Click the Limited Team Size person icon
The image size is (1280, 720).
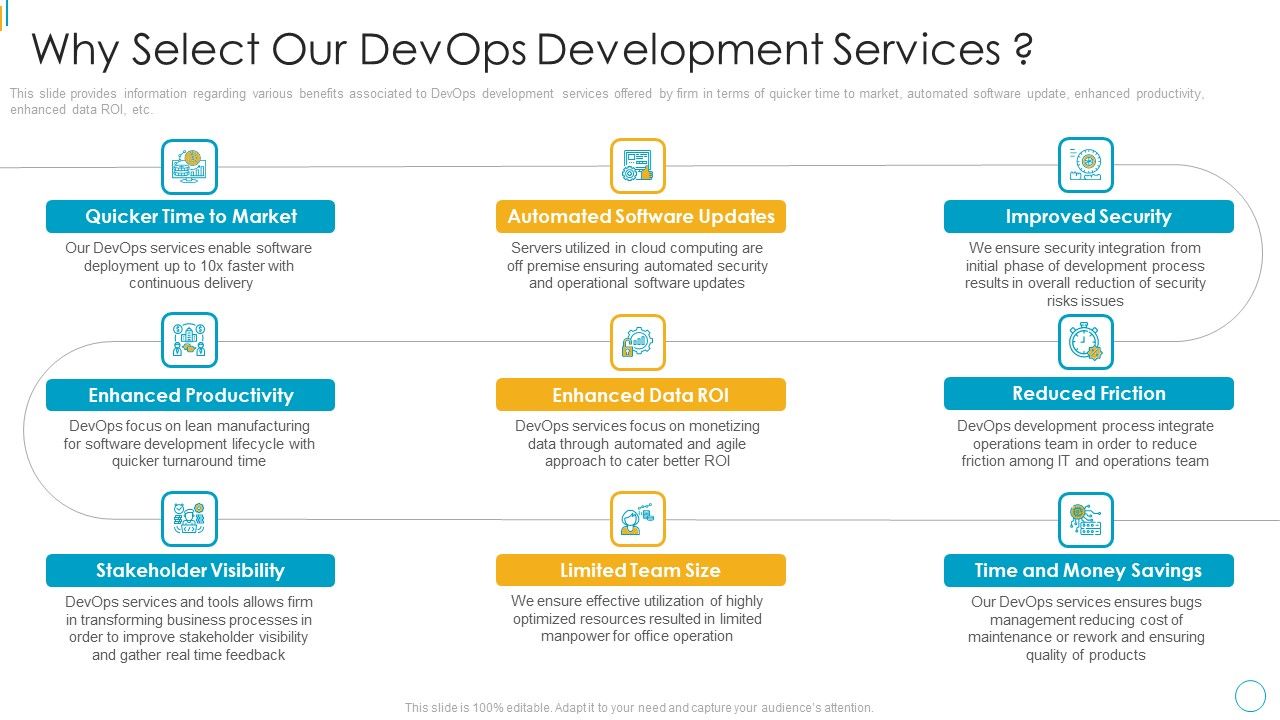pyautogui.click(x=638, y=519)
